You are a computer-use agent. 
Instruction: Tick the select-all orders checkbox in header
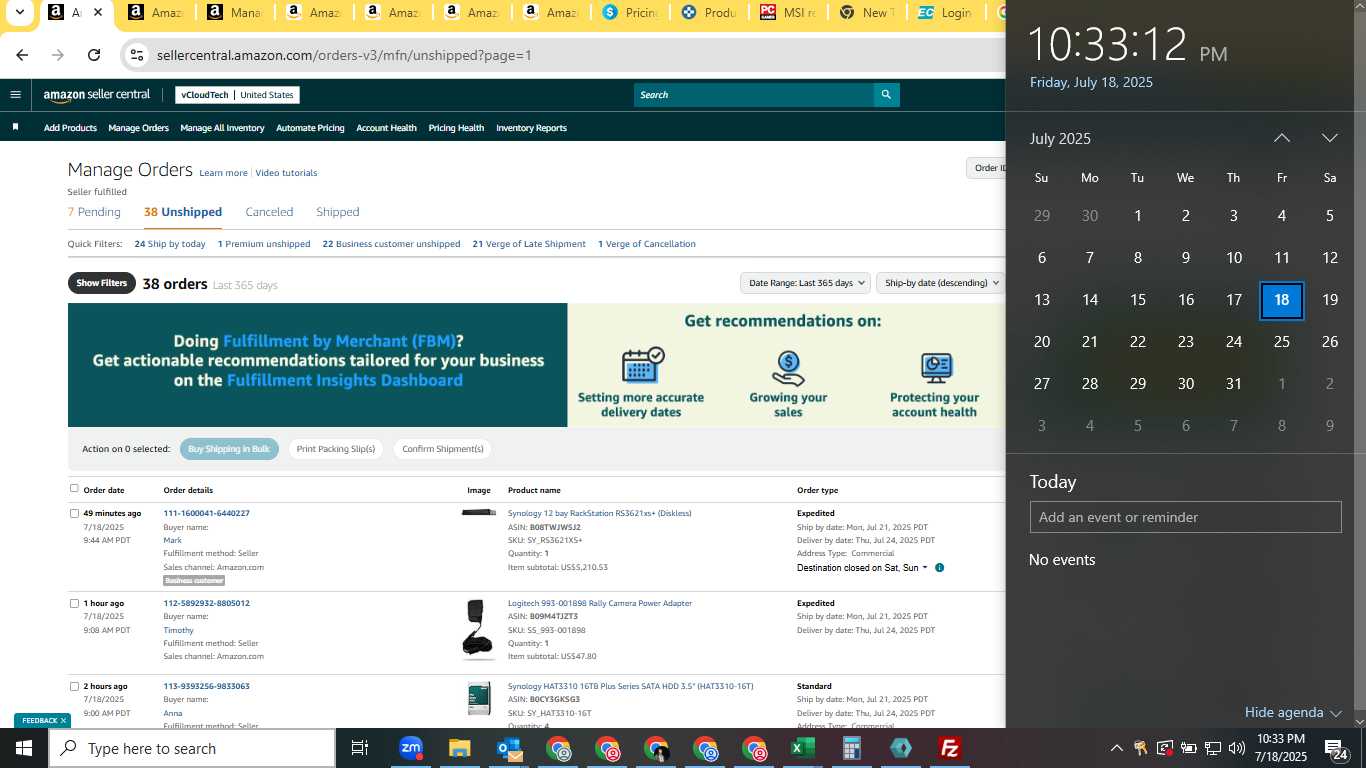pyautogui.click(x=74, y=489)
